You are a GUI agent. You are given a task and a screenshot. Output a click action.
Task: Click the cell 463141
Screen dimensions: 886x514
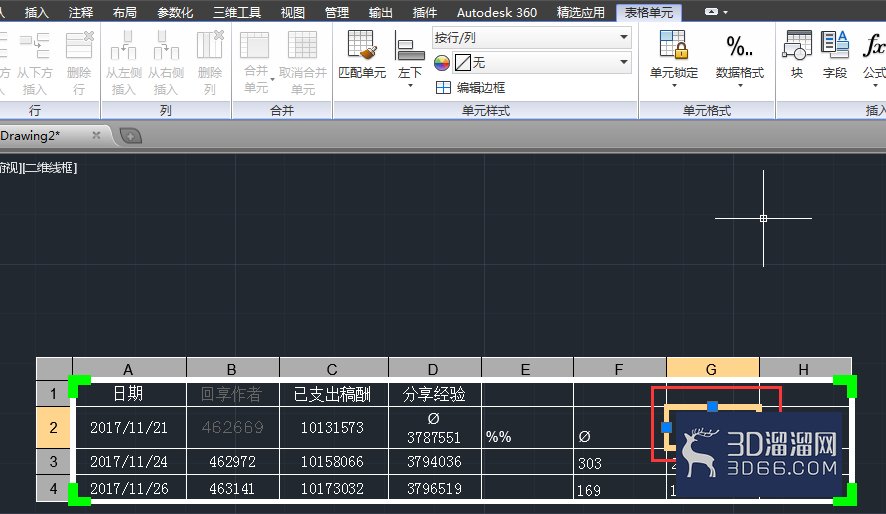pyautogui.click(x=232, y=488)
